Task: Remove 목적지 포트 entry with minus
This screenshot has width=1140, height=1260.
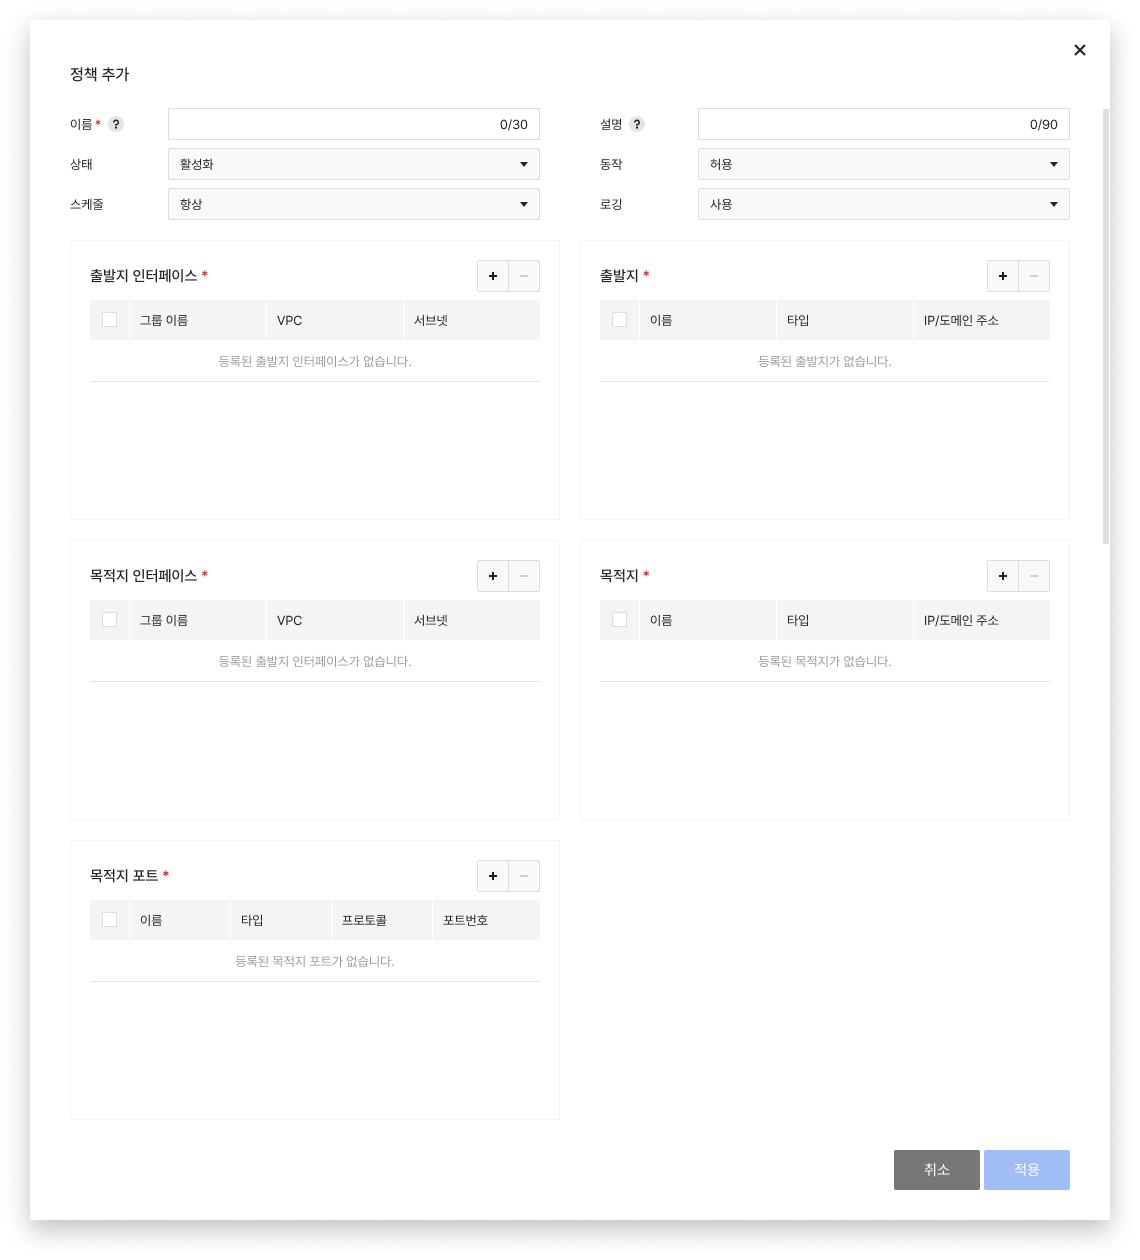Action: tap(524, 876)
